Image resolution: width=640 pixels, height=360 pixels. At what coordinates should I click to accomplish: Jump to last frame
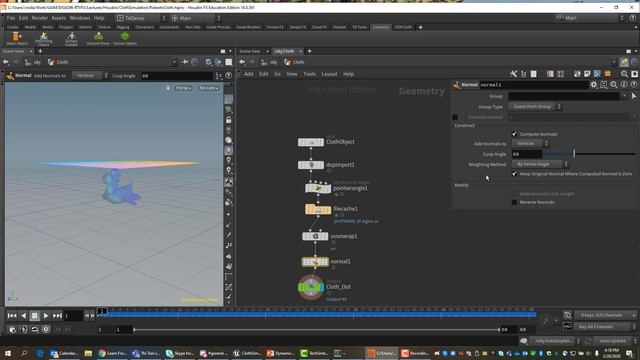(x=57, y=316)
